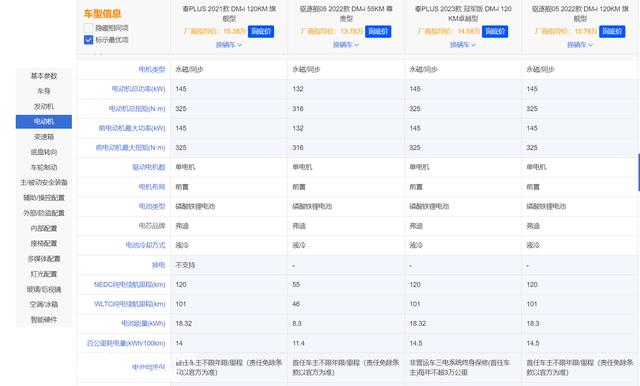Image resolution: width=640 pixels, height=386 pixels.
Task: Click the vertical page scrollbar thumb
Action: tap(639, 172)
